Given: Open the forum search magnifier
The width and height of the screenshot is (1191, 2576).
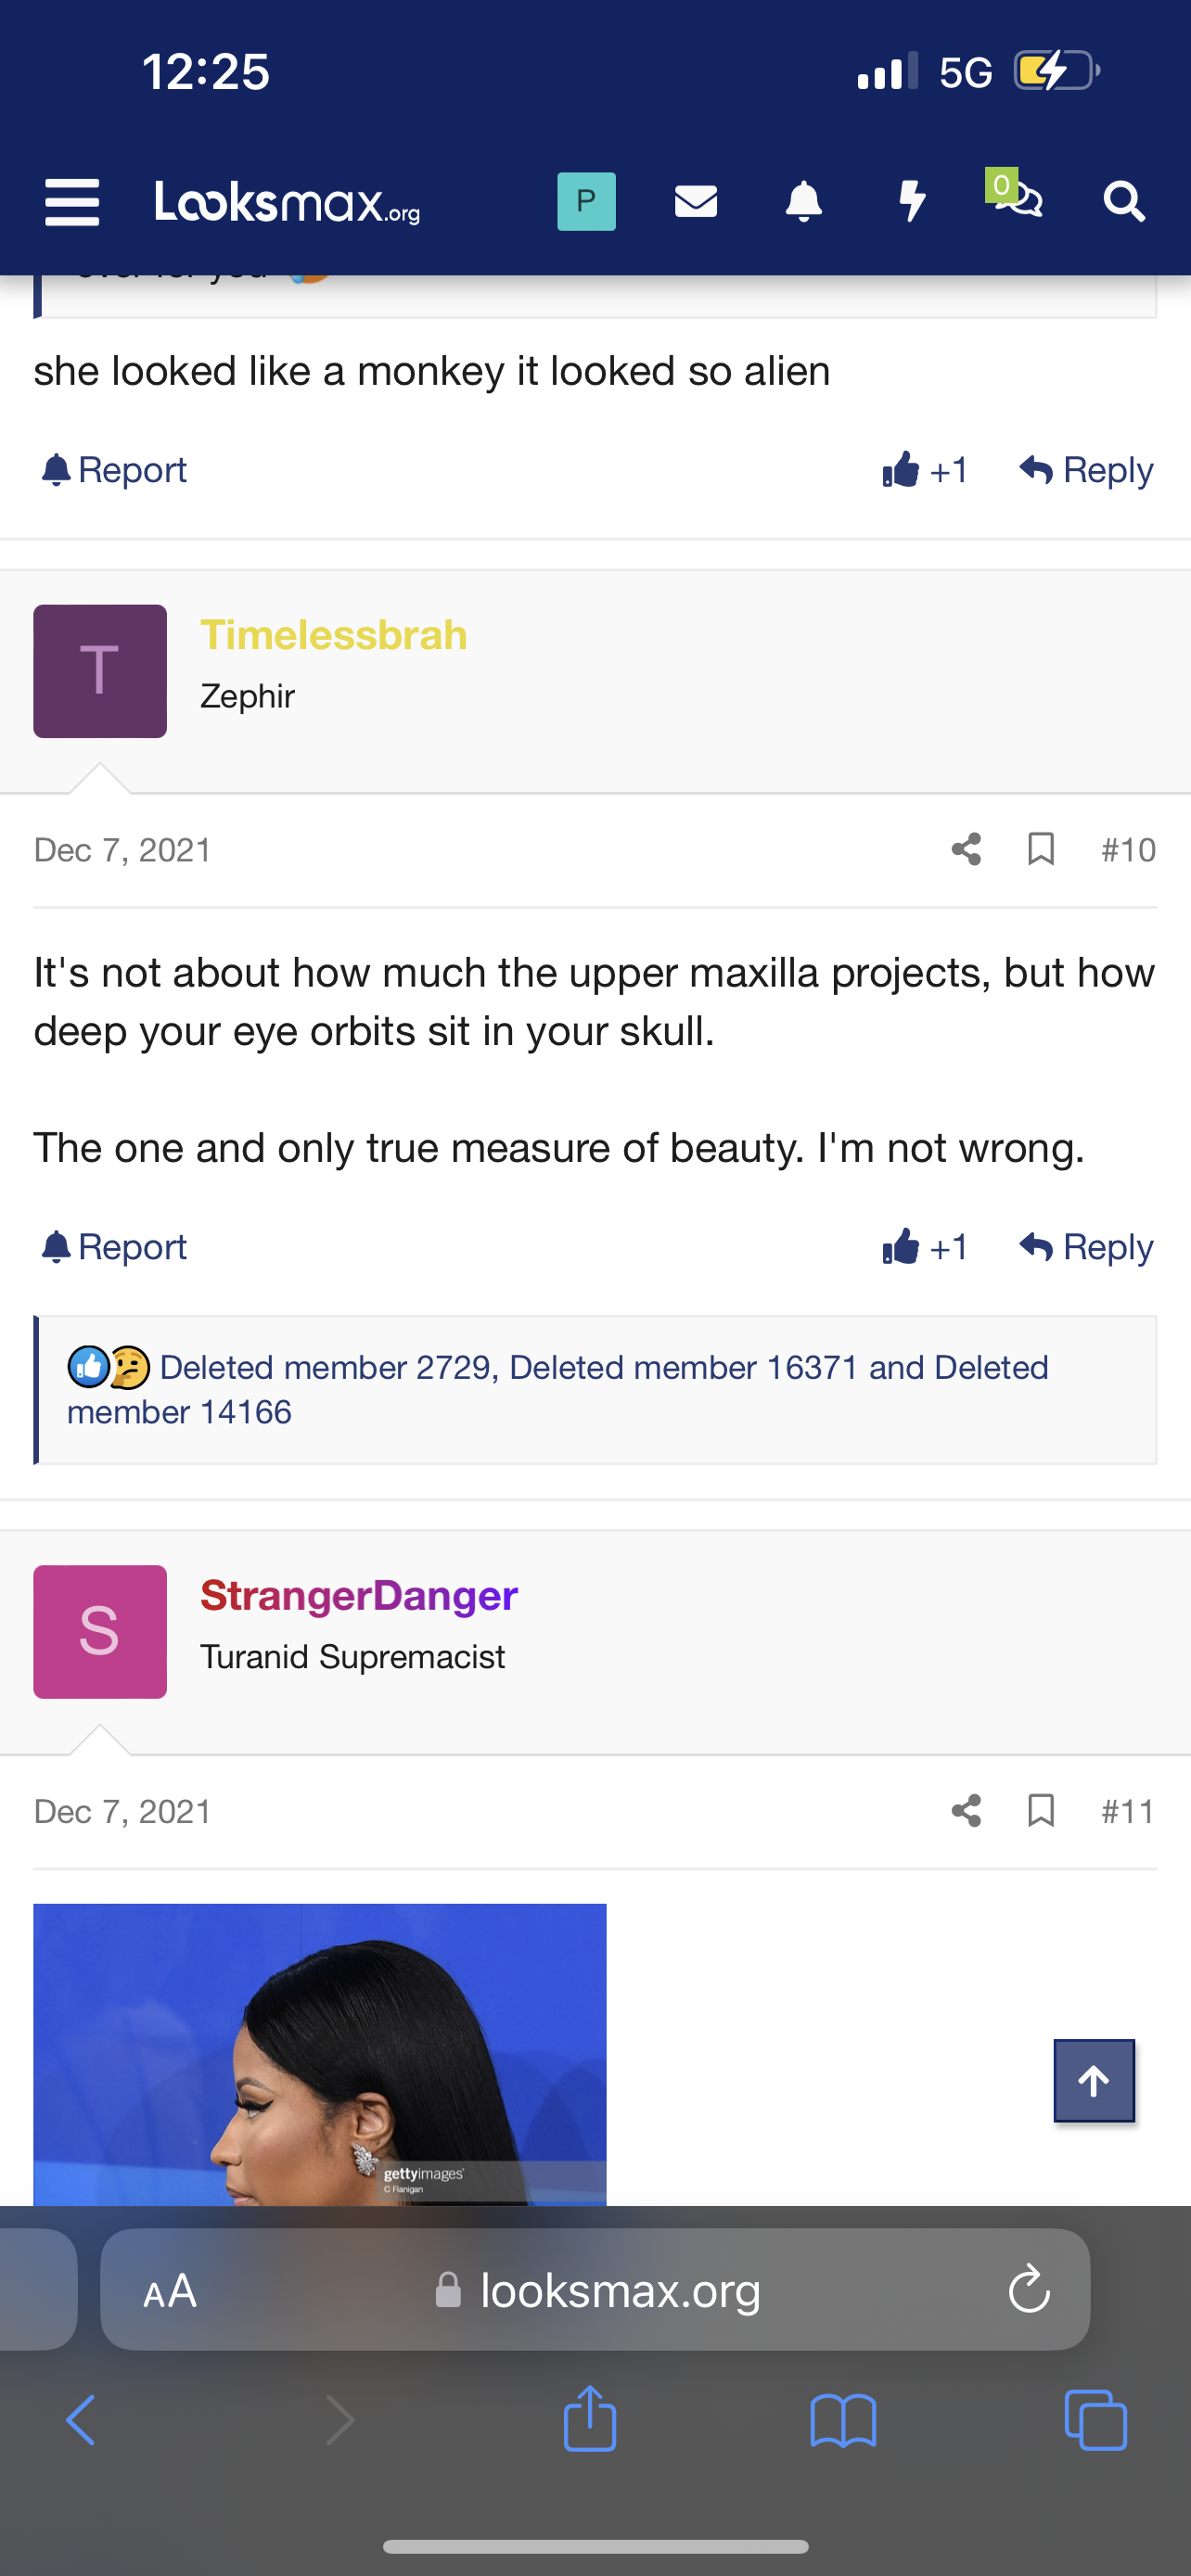Looking at the screenshot, I should pos(1124,202).
